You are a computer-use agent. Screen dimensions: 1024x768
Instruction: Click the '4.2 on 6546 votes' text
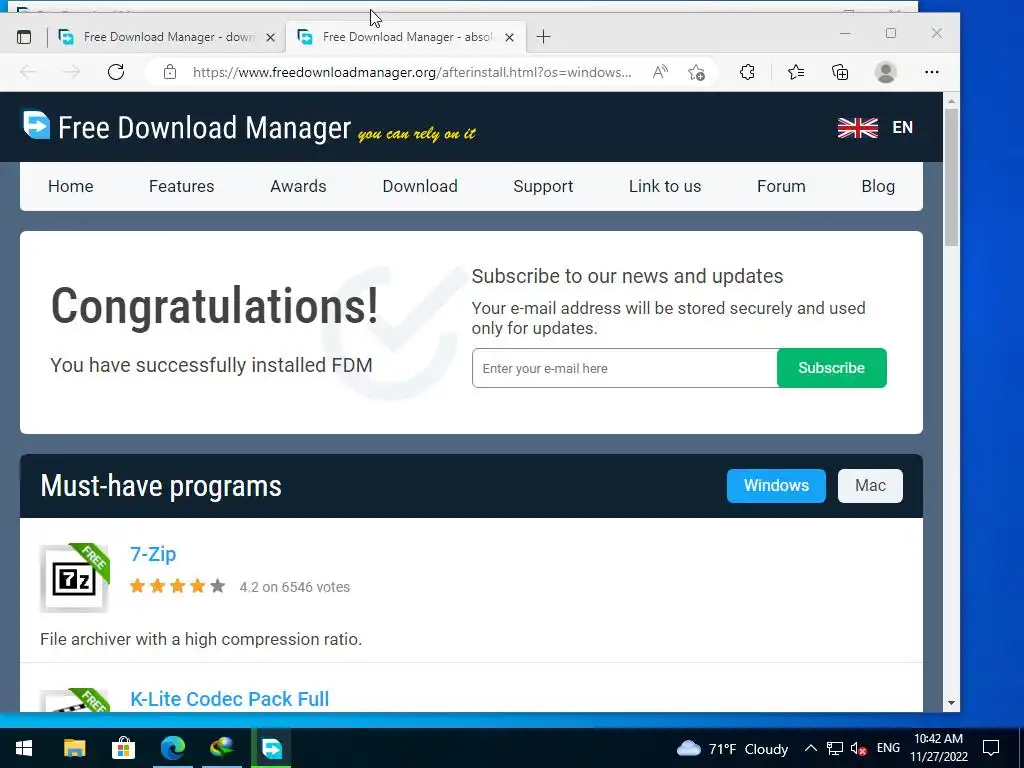[295, 587]
